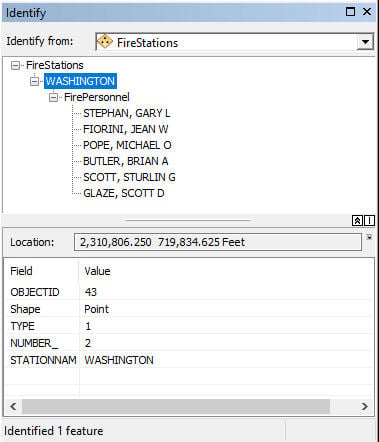Collapse the FirePersonnel tree node
Image resolution: width=379 pixels, height=442 pixels.
(x=53, y=97)
